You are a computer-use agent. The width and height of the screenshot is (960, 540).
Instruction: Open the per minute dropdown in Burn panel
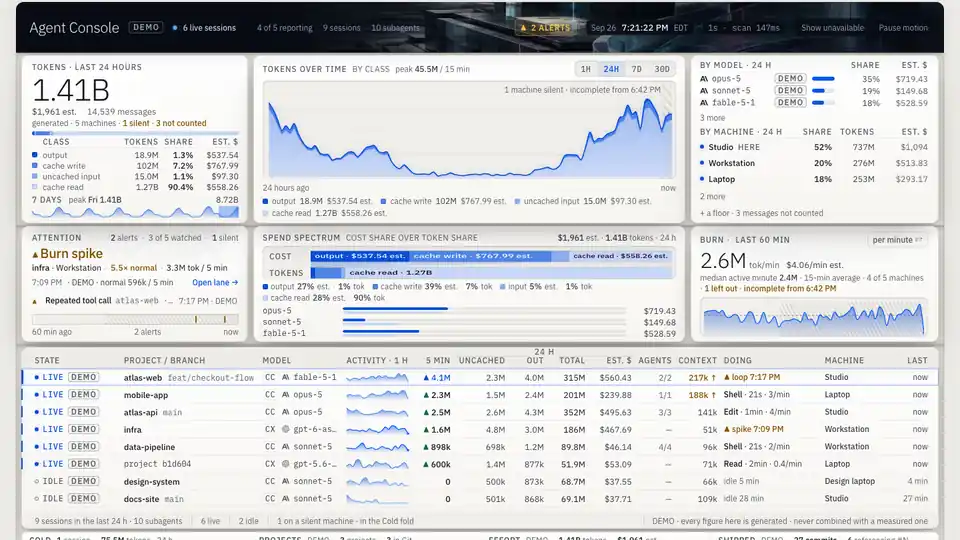pyautogui.click(x=897, y=240)
